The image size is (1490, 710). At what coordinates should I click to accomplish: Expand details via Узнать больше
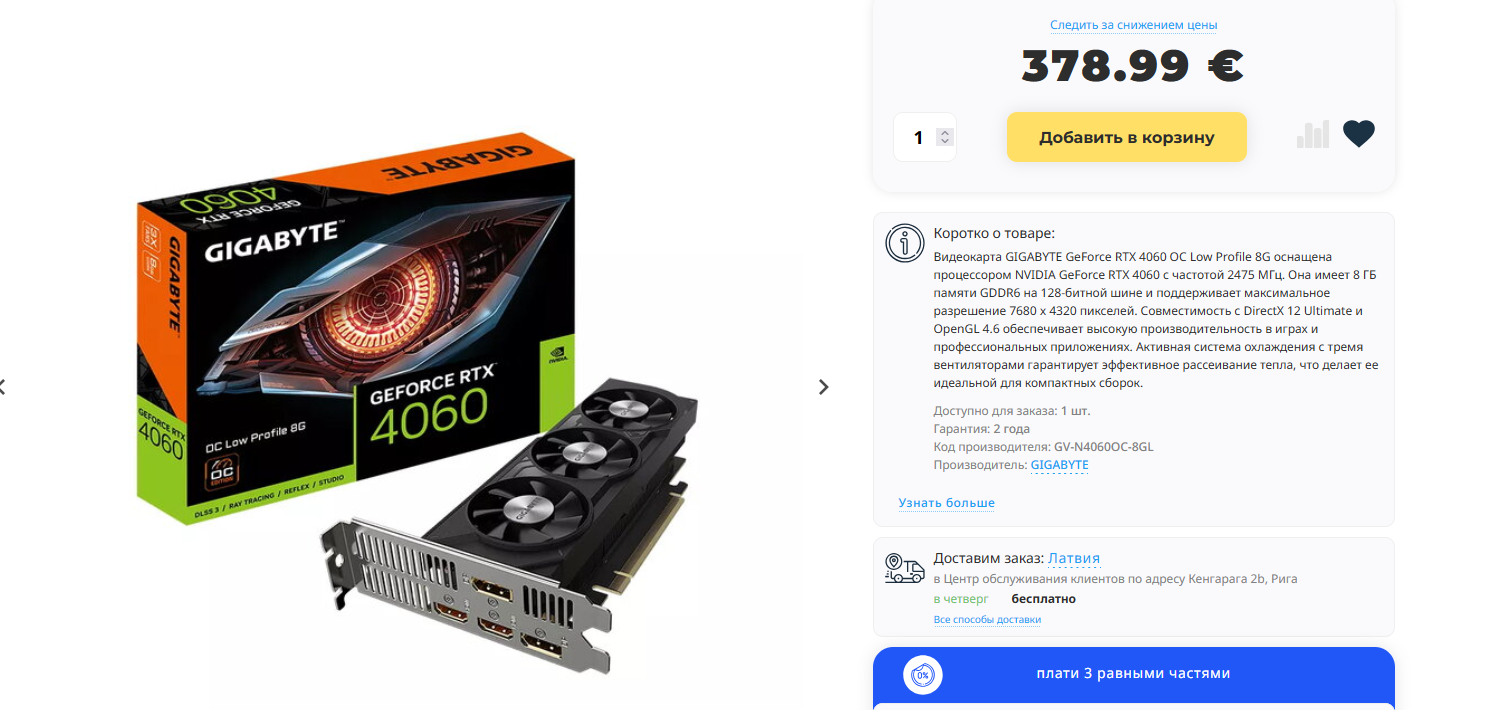pyautogui.click(x=947, y=503)
